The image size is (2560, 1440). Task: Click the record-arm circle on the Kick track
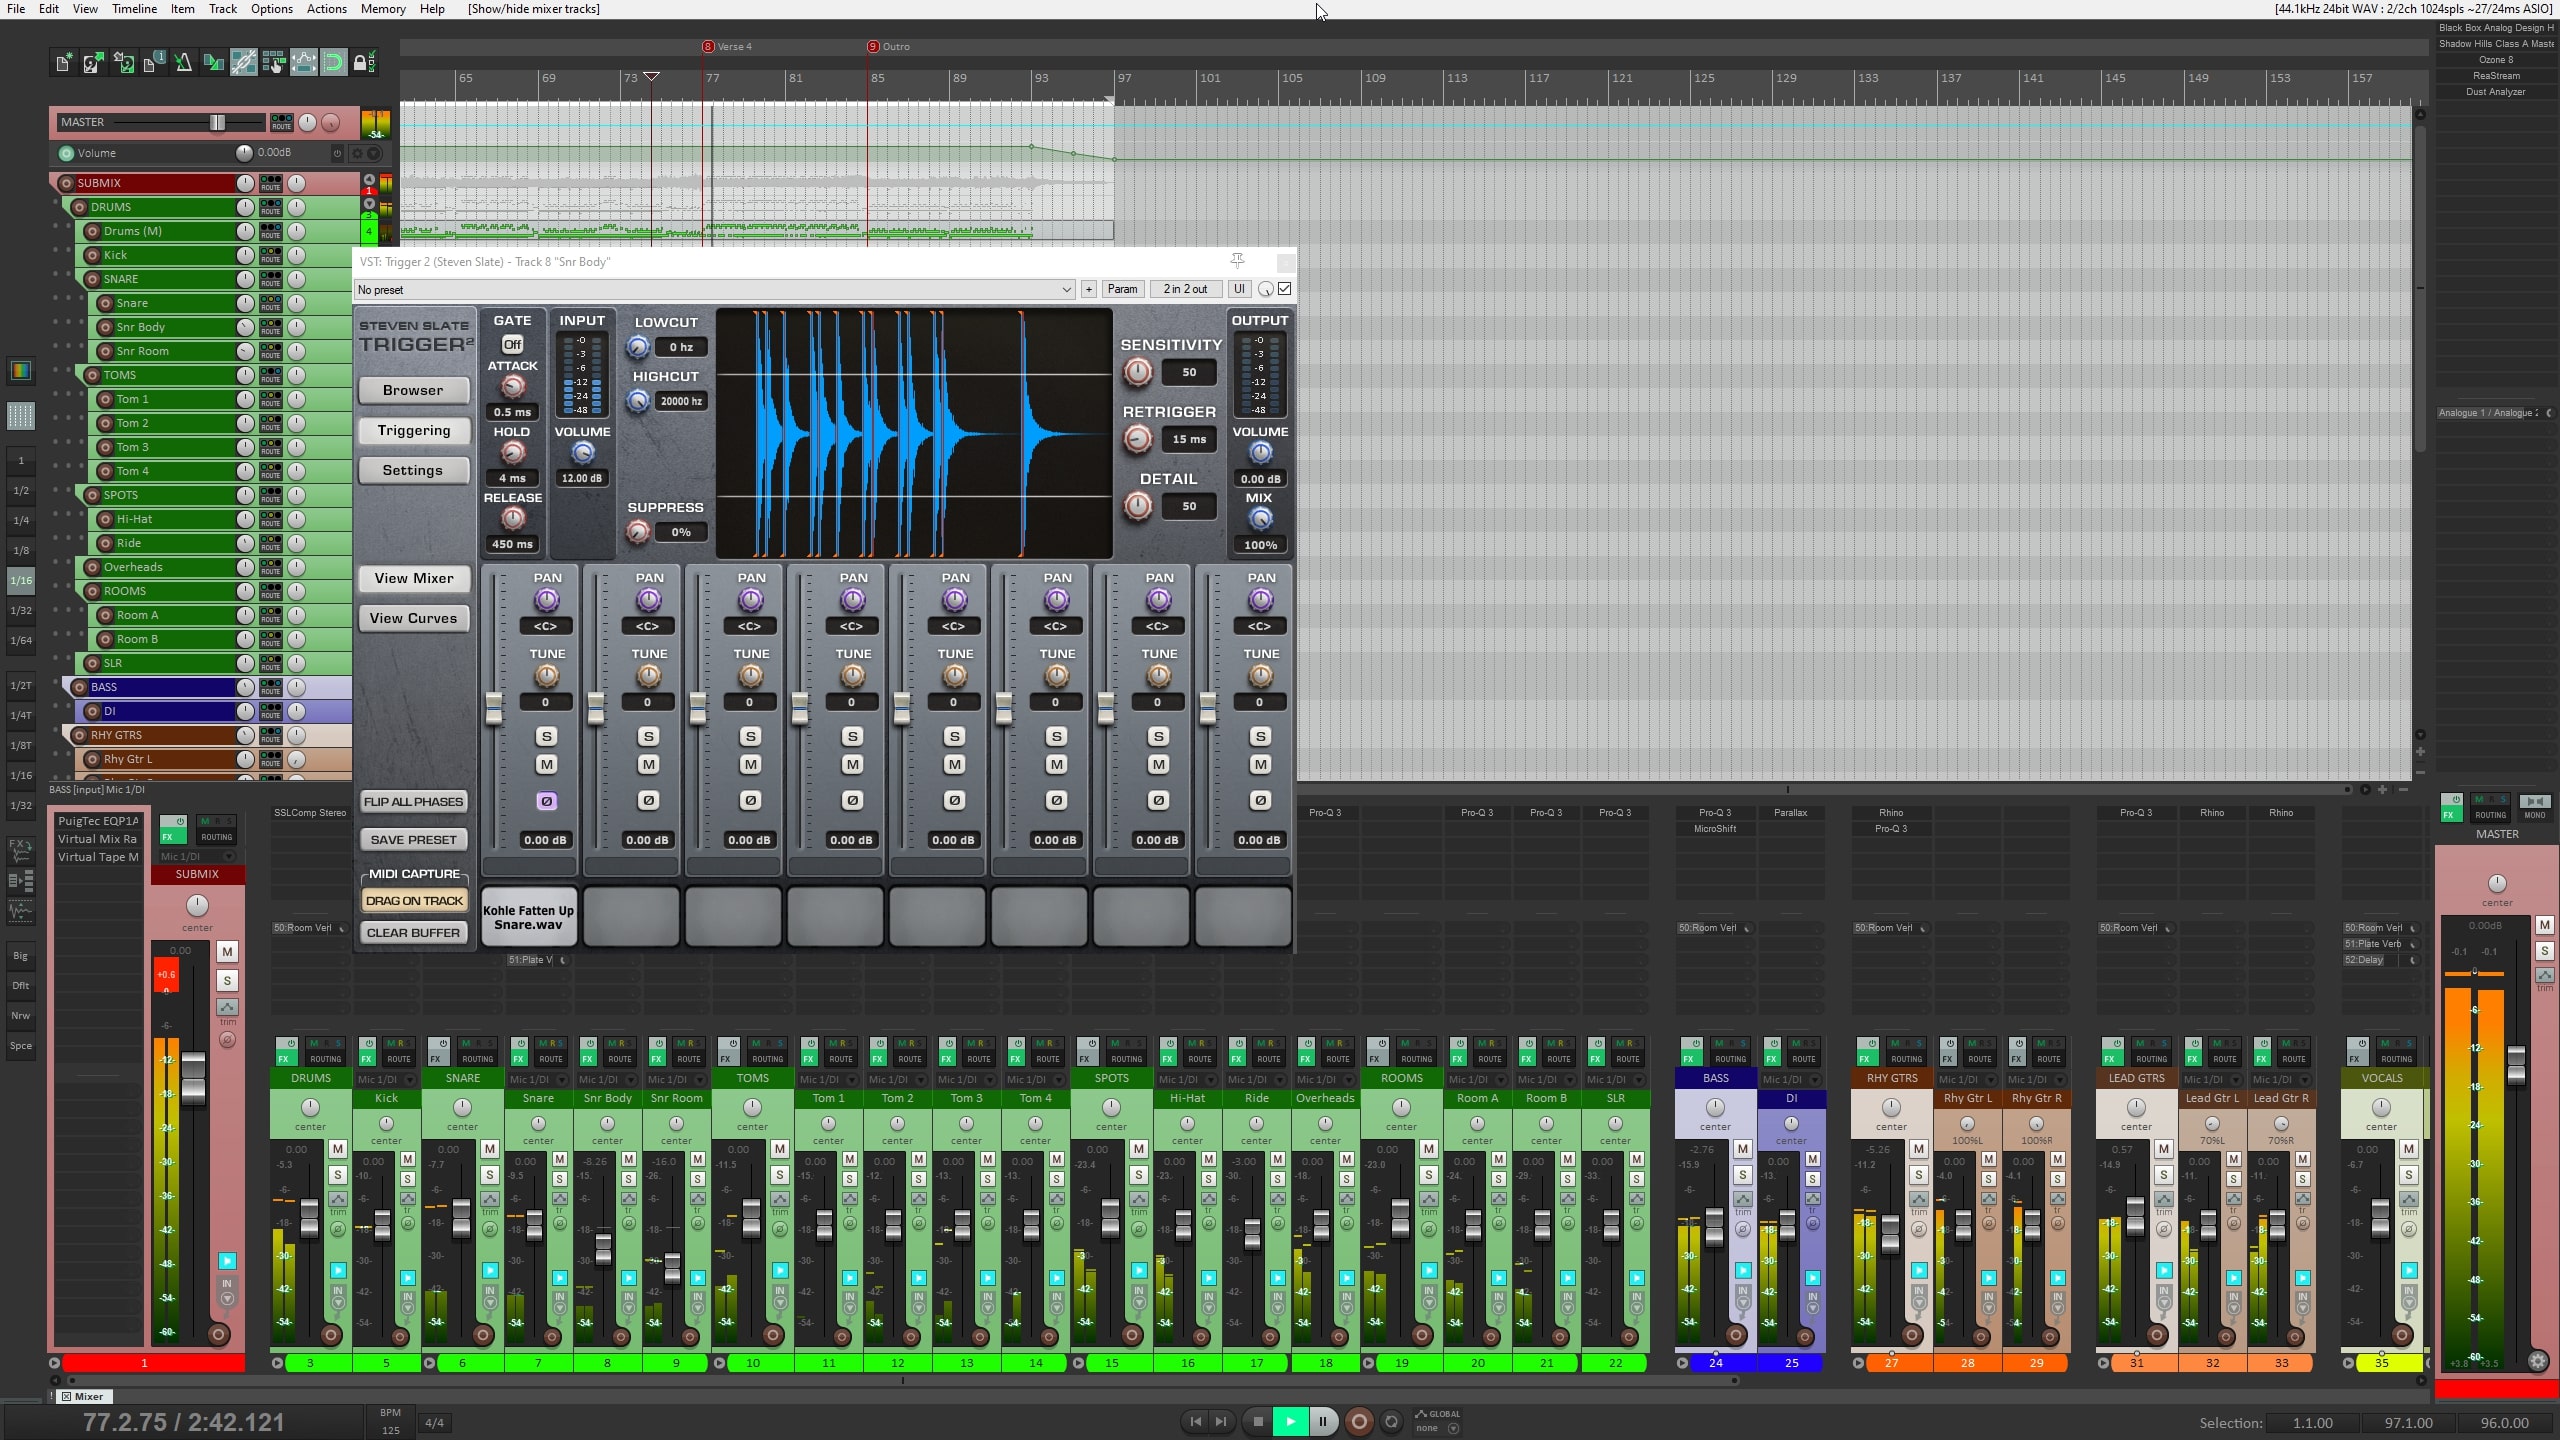pyautogui.click(x=93, y=255)
